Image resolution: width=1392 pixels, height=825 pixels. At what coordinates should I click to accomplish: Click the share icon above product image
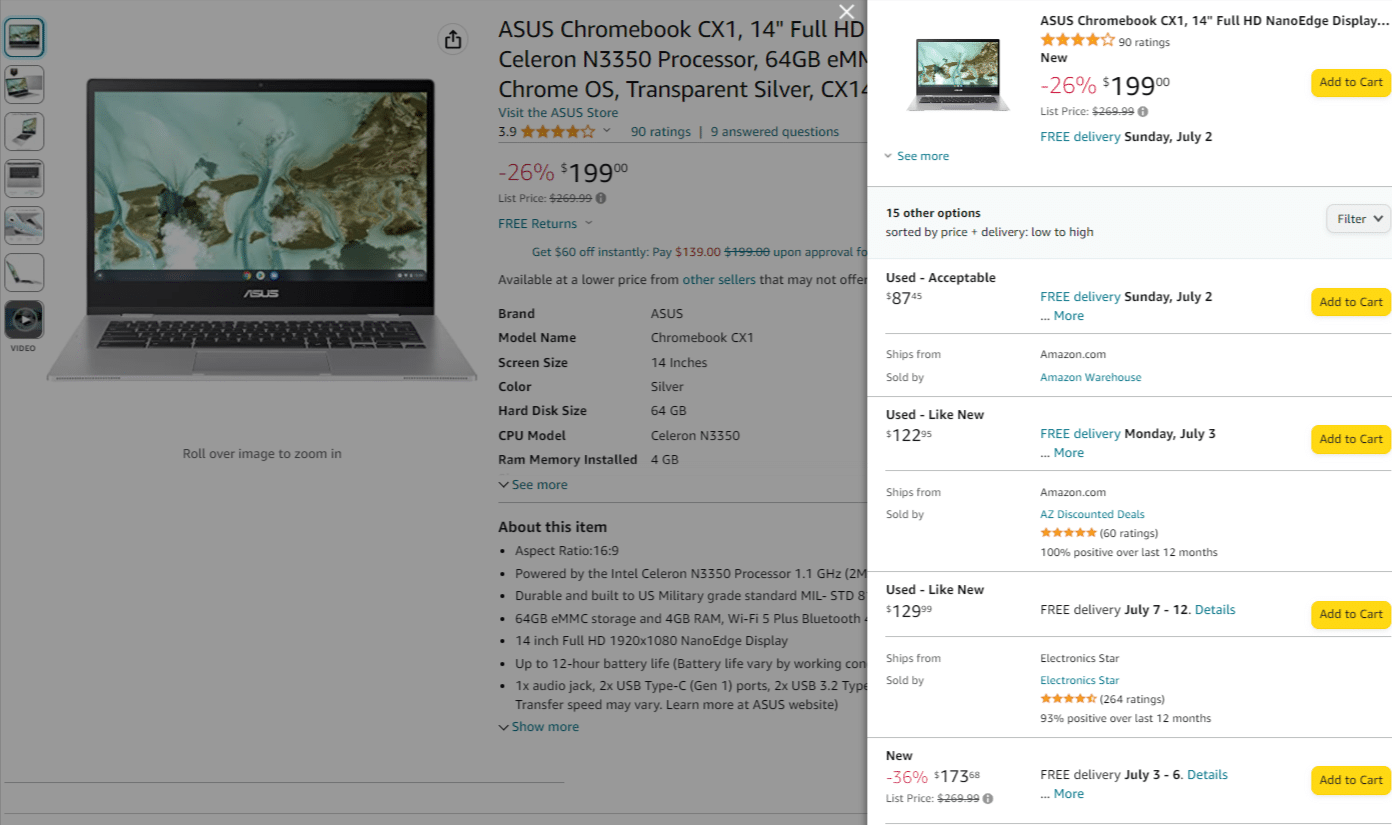pyautogui.click(x=453, y=39)
